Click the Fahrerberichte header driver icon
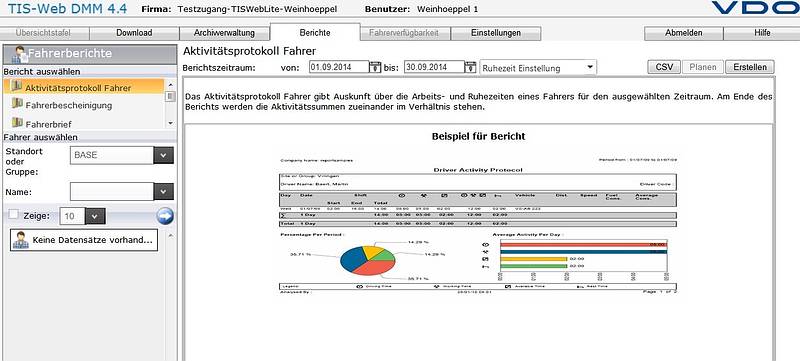 (20, 54)
